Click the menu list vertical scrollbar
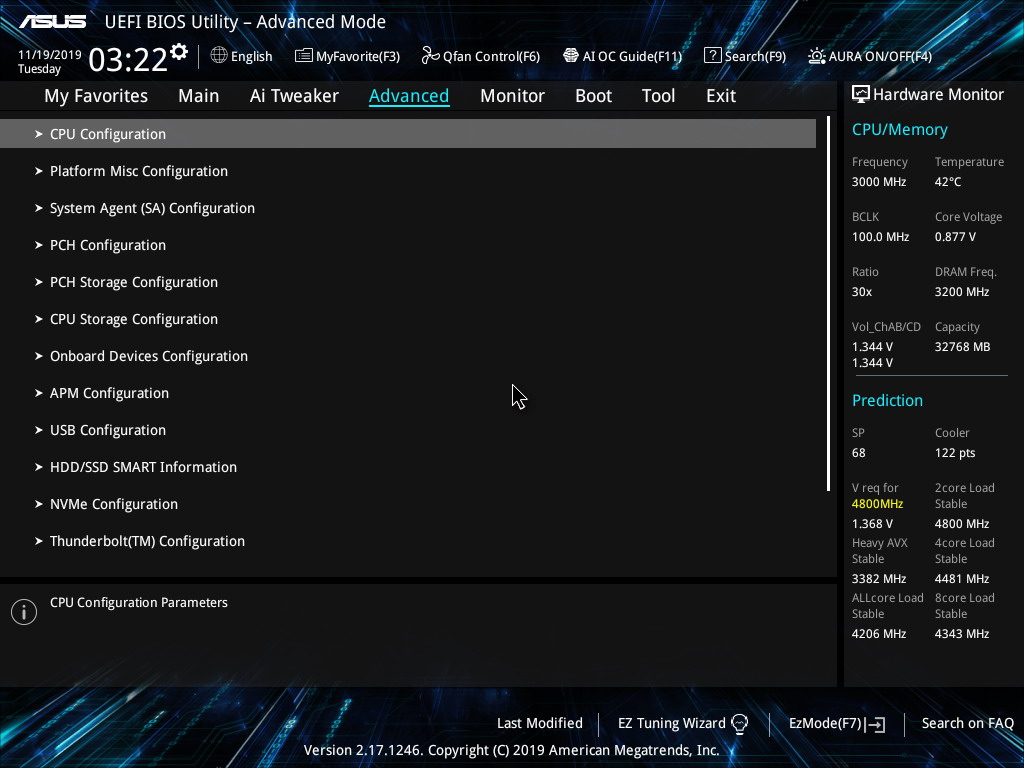The height and width of the screenshot is (768, 1024). [x=828, y=304]
